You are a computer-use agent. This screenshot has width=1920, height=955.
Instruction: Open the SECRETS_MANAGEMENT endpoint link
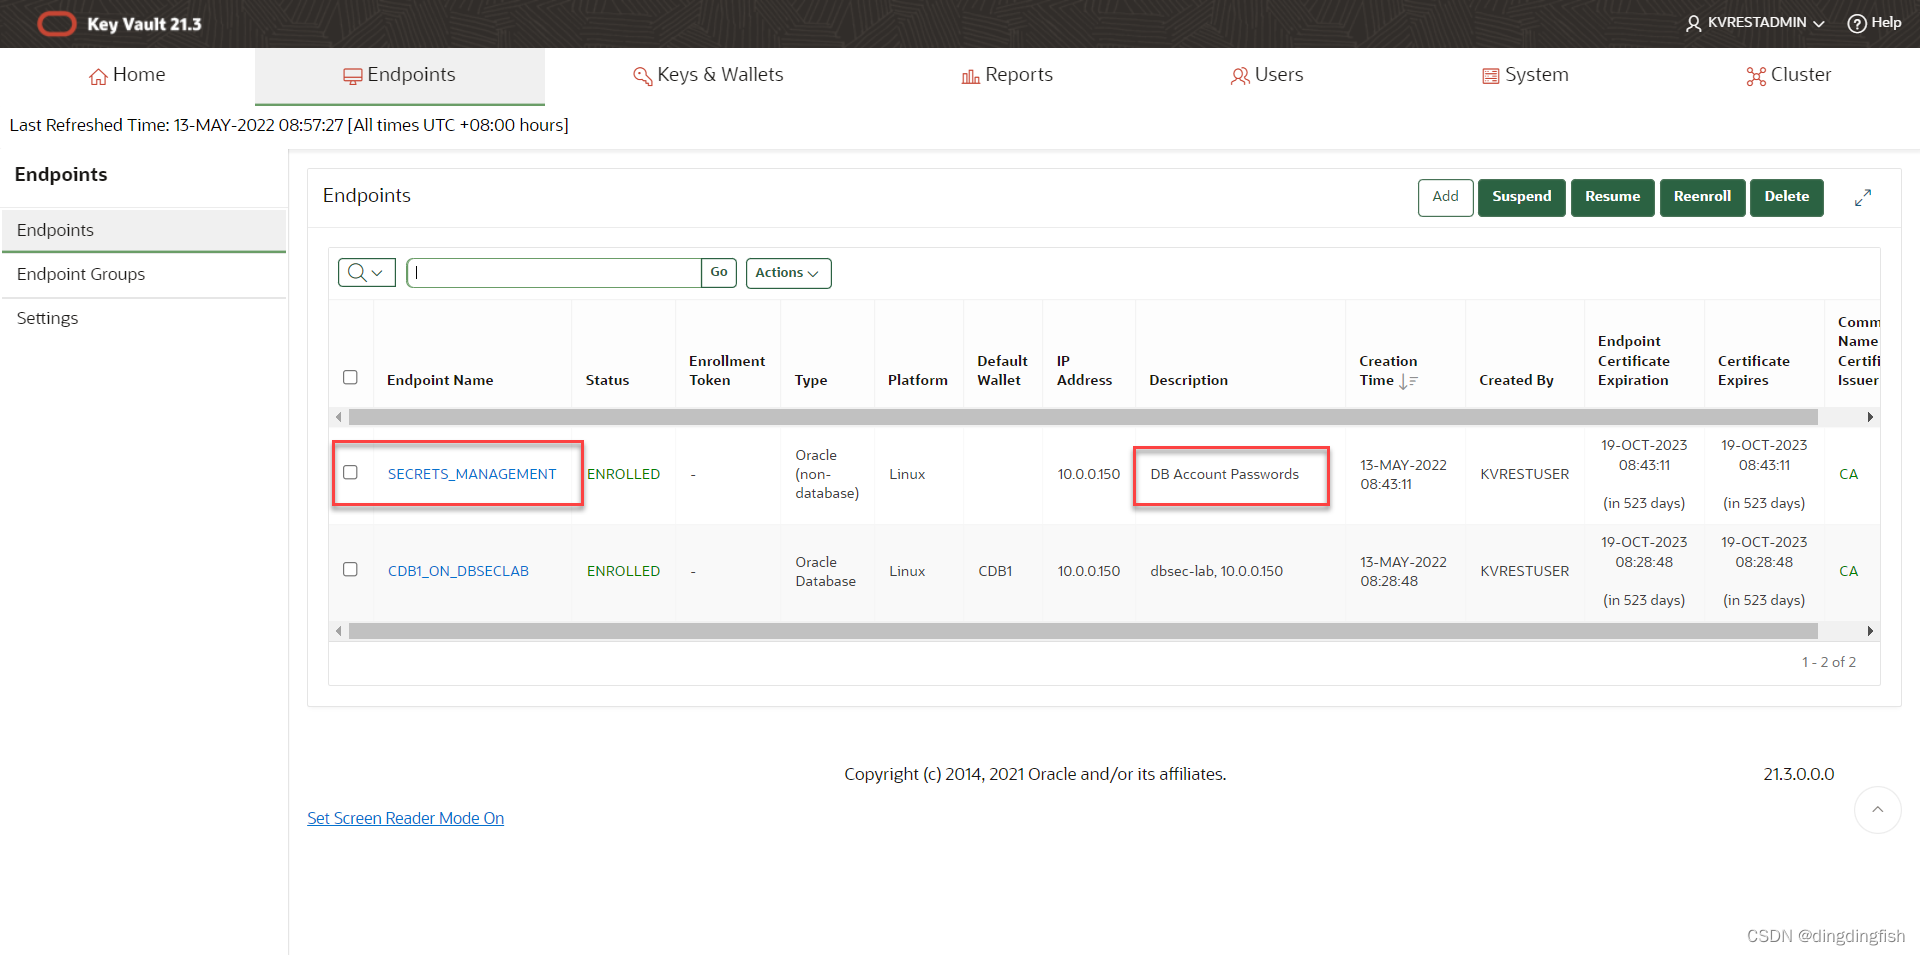pos(472,474)
